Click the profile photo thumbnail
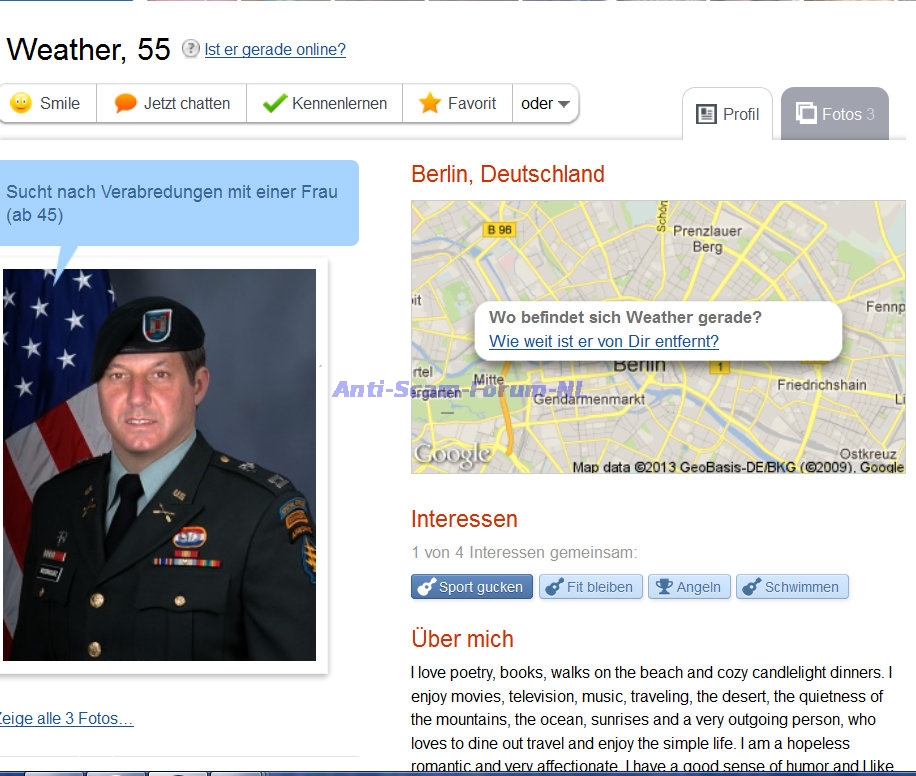Screen dimensions: 916x776 point(159,465)
